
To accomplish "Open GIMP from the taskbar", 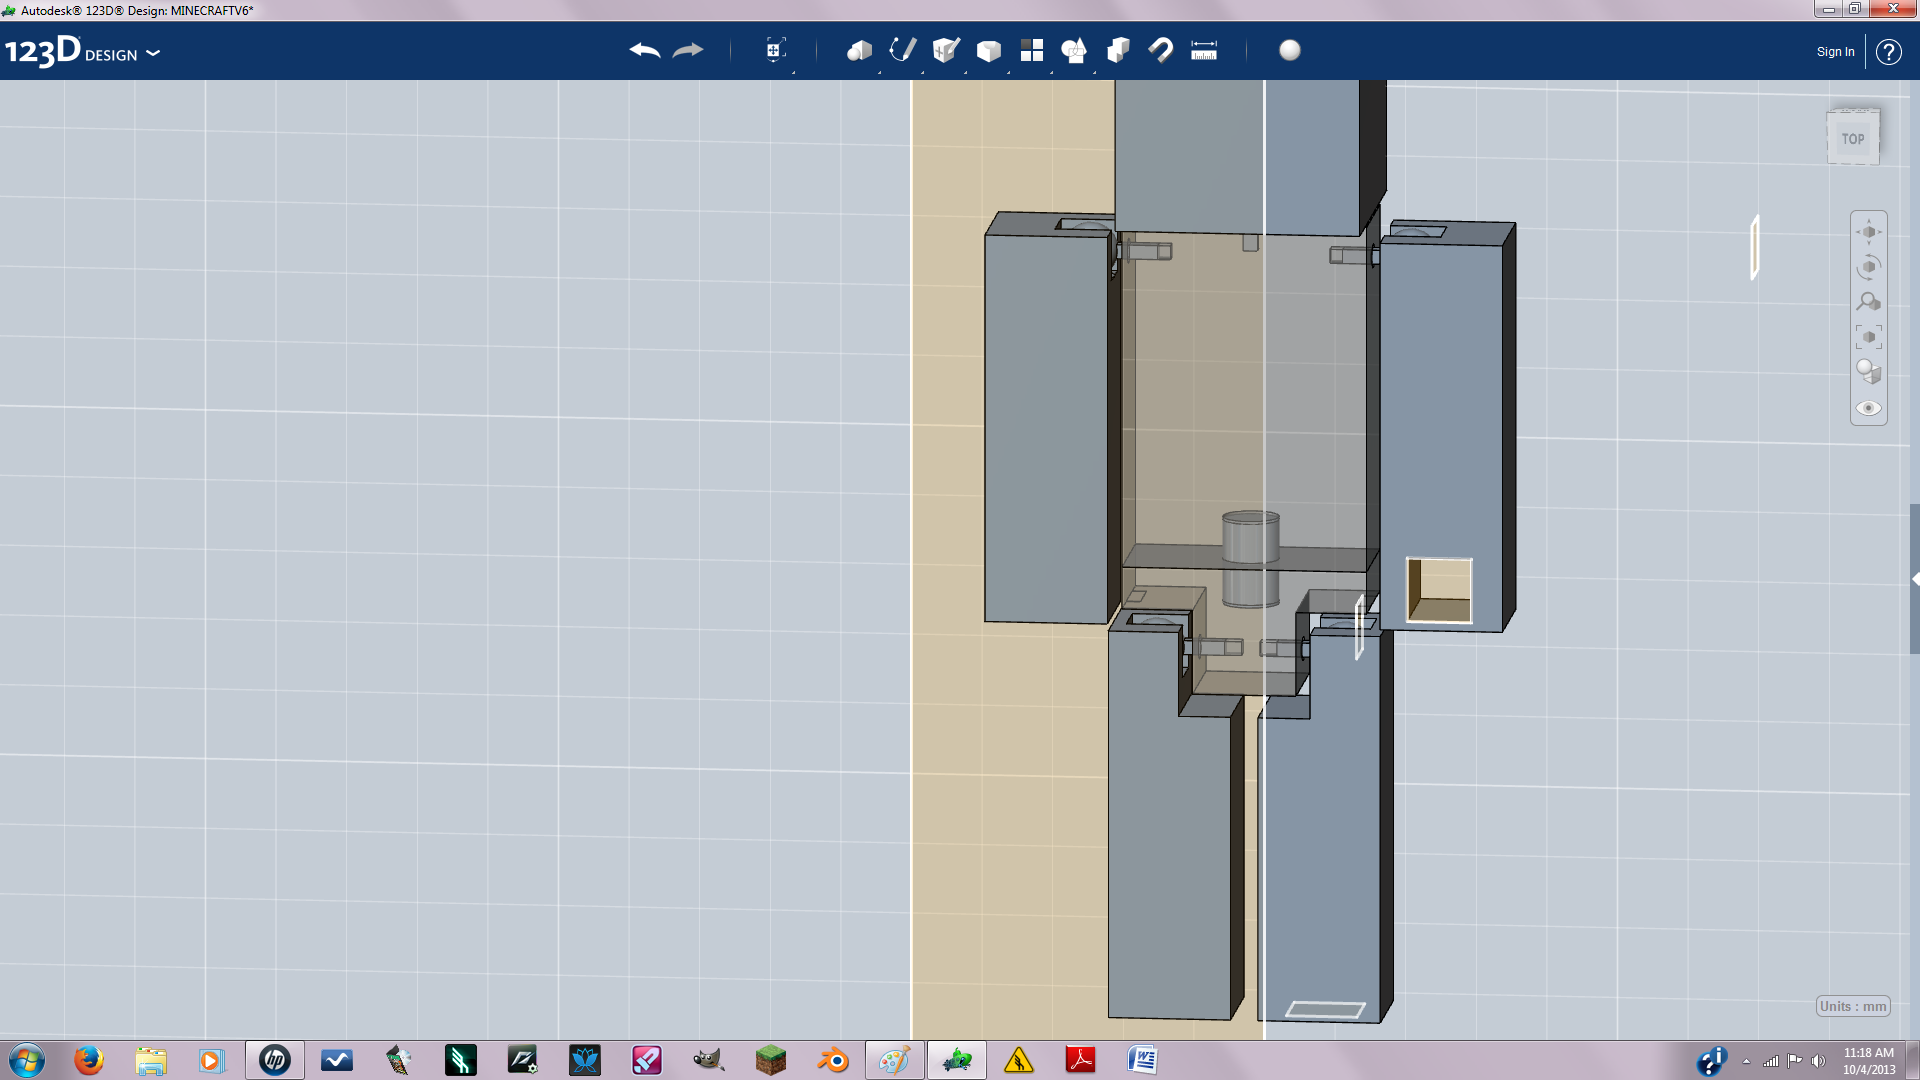I will click(709, 1060).
